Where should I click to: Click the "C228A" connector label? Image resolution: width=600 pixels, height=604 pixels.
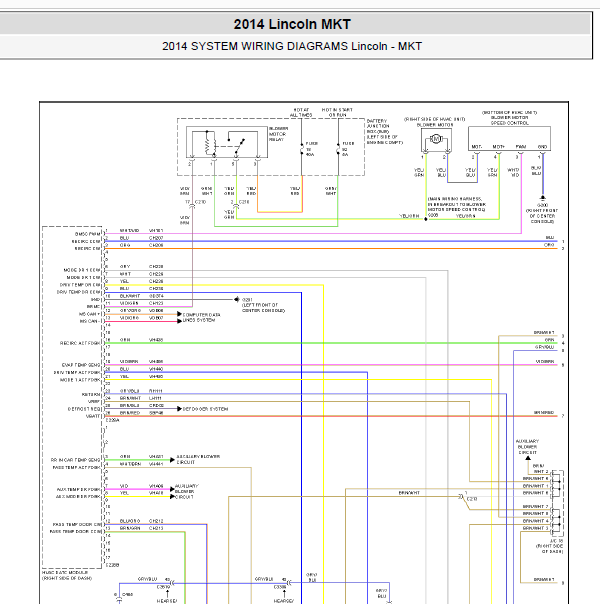(x=112, y=421)
